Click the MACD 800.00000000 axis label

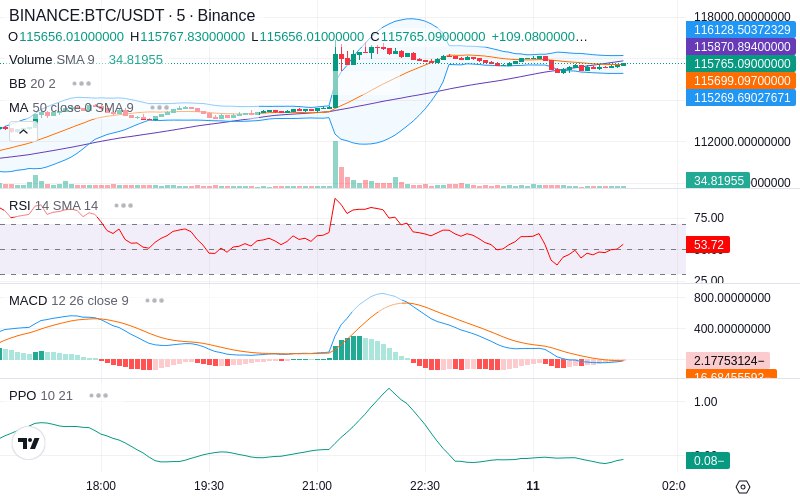click(732, 298)
